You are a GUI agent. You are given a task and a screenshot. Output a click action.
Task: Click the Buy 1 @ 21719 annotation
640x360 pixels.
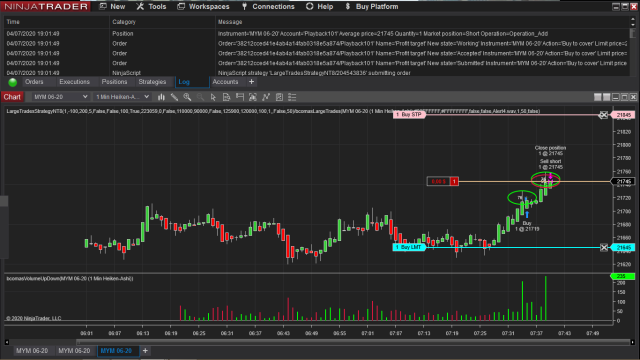click(x=527, y=226)
